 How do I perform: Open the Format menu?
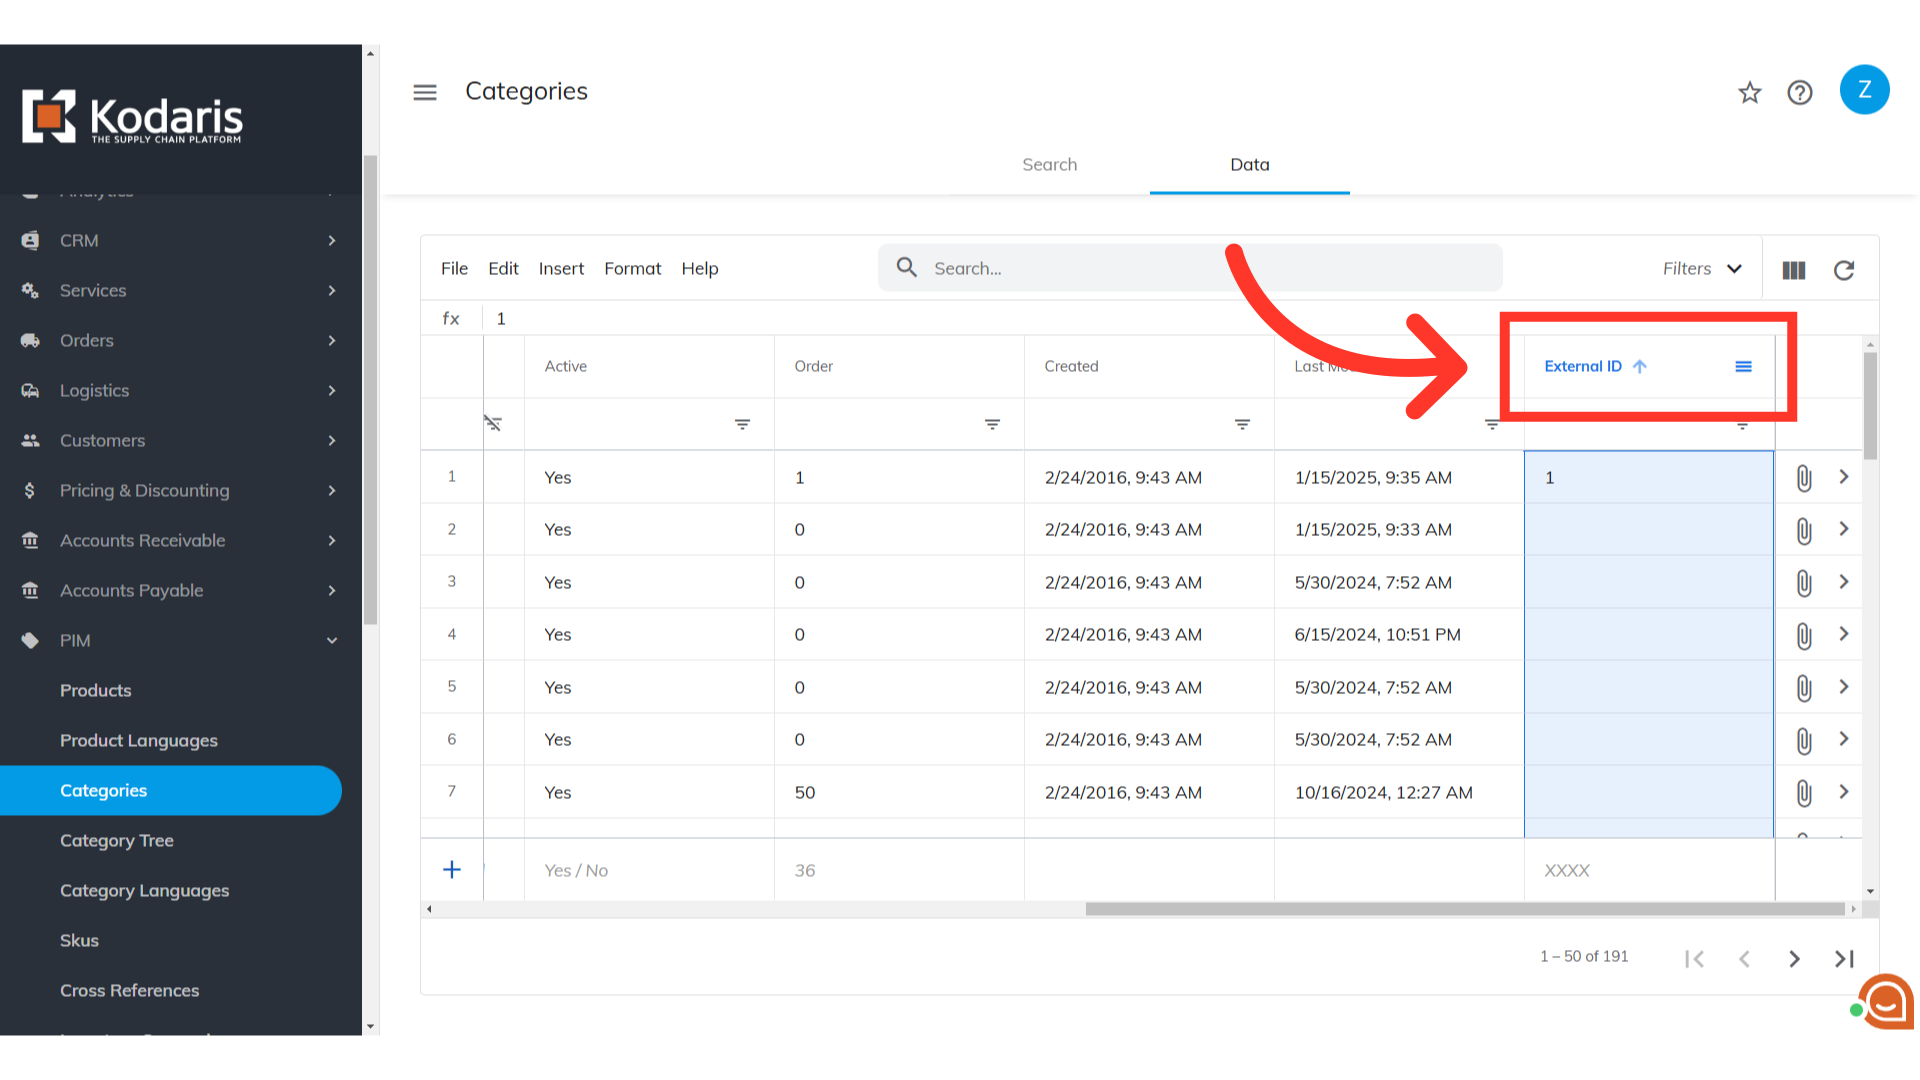[x=632, y=269]
